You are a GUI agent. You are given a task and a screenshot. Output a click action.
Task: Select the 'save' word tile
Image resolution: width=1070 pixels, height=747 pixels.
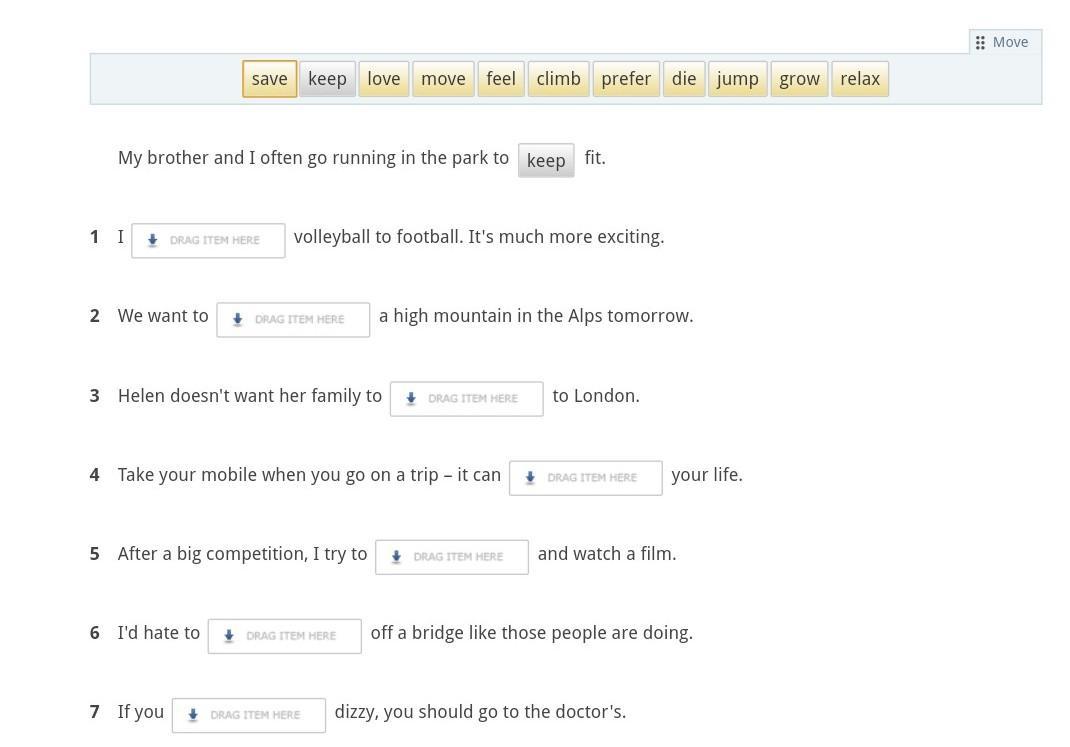coord(269,79)
